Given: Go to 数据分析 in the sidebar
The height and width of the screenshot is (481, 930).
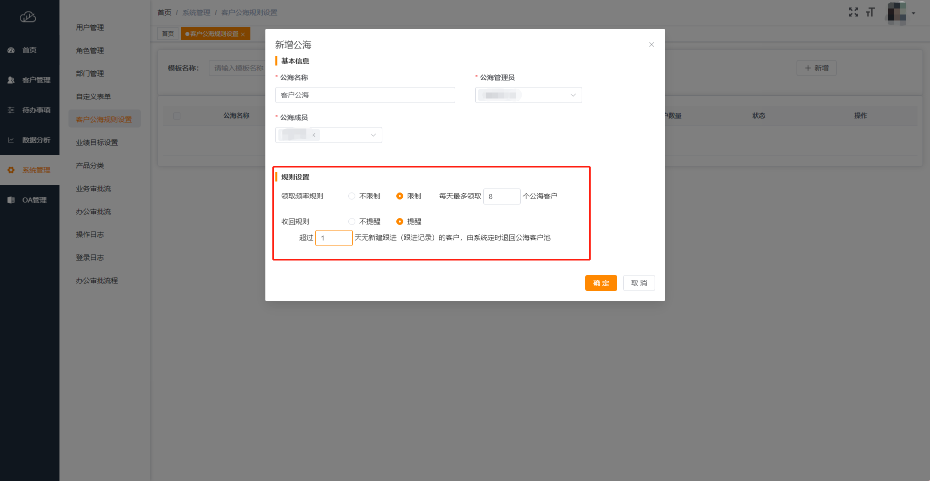Looking at the screenshot, I should (29, 140).
